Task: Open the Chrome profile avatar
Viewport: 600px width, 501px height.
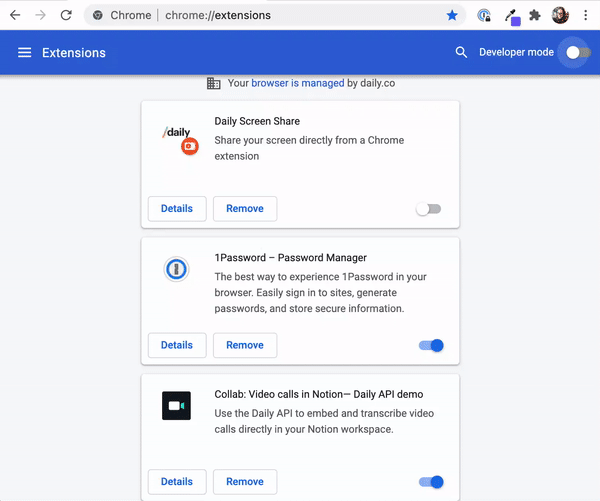Action: pos(560,15)
